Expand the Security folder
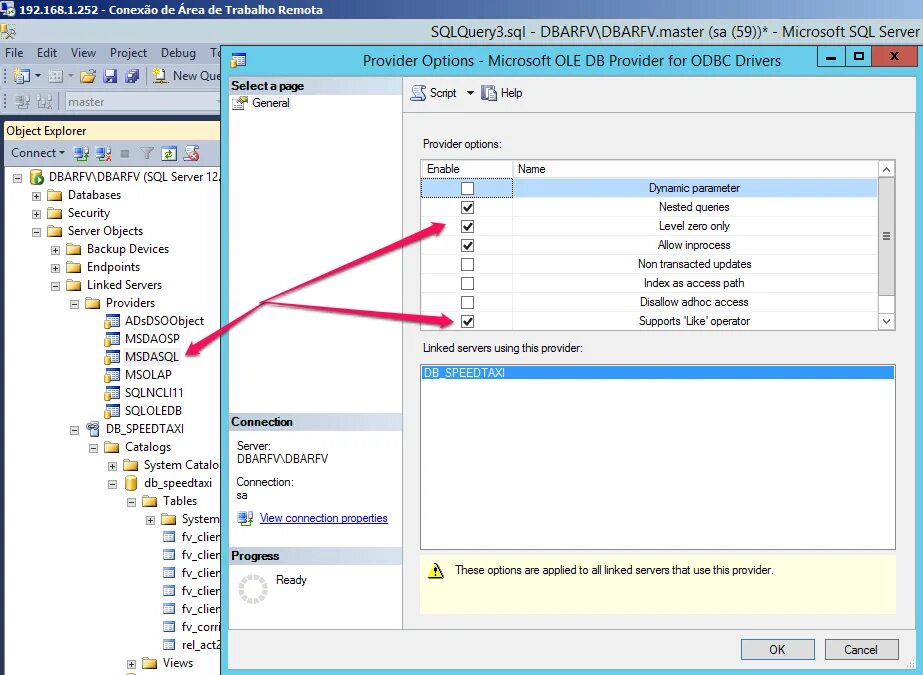This screenshot has height=675, width=923. point(36,214)
